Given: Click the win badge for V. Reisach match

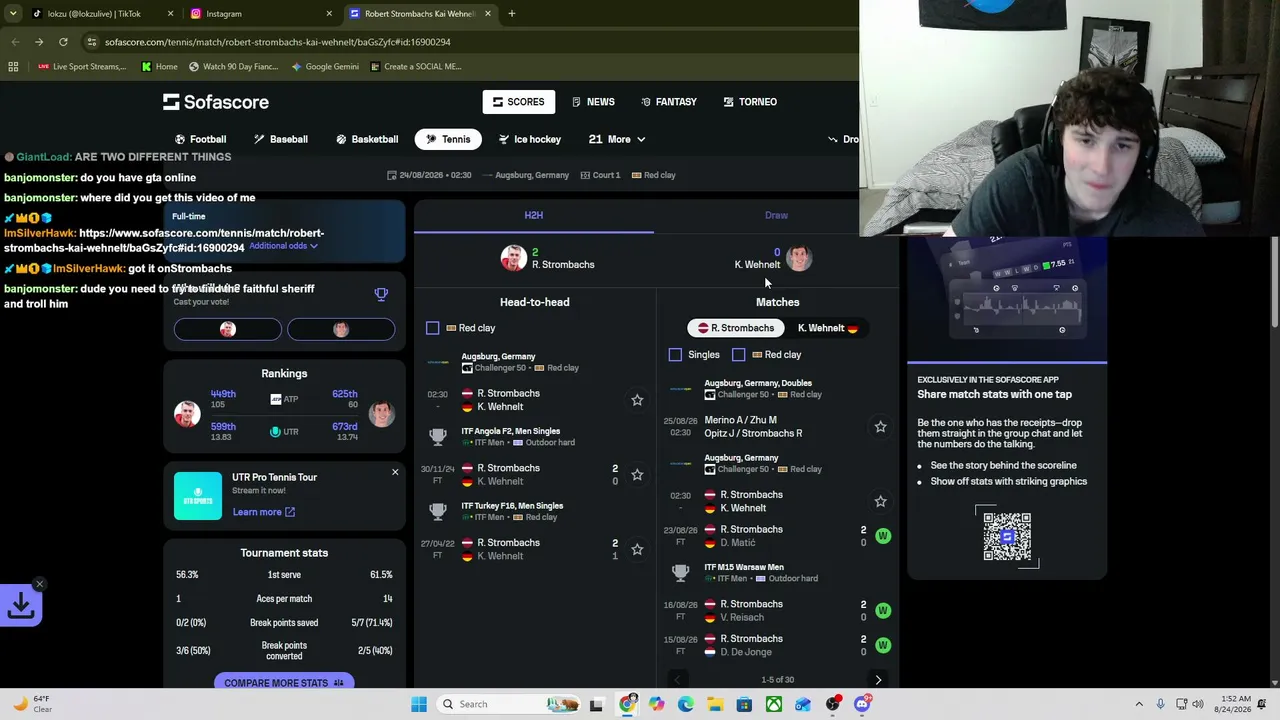Looking at the screenshot, I should (x=882, y=610).
